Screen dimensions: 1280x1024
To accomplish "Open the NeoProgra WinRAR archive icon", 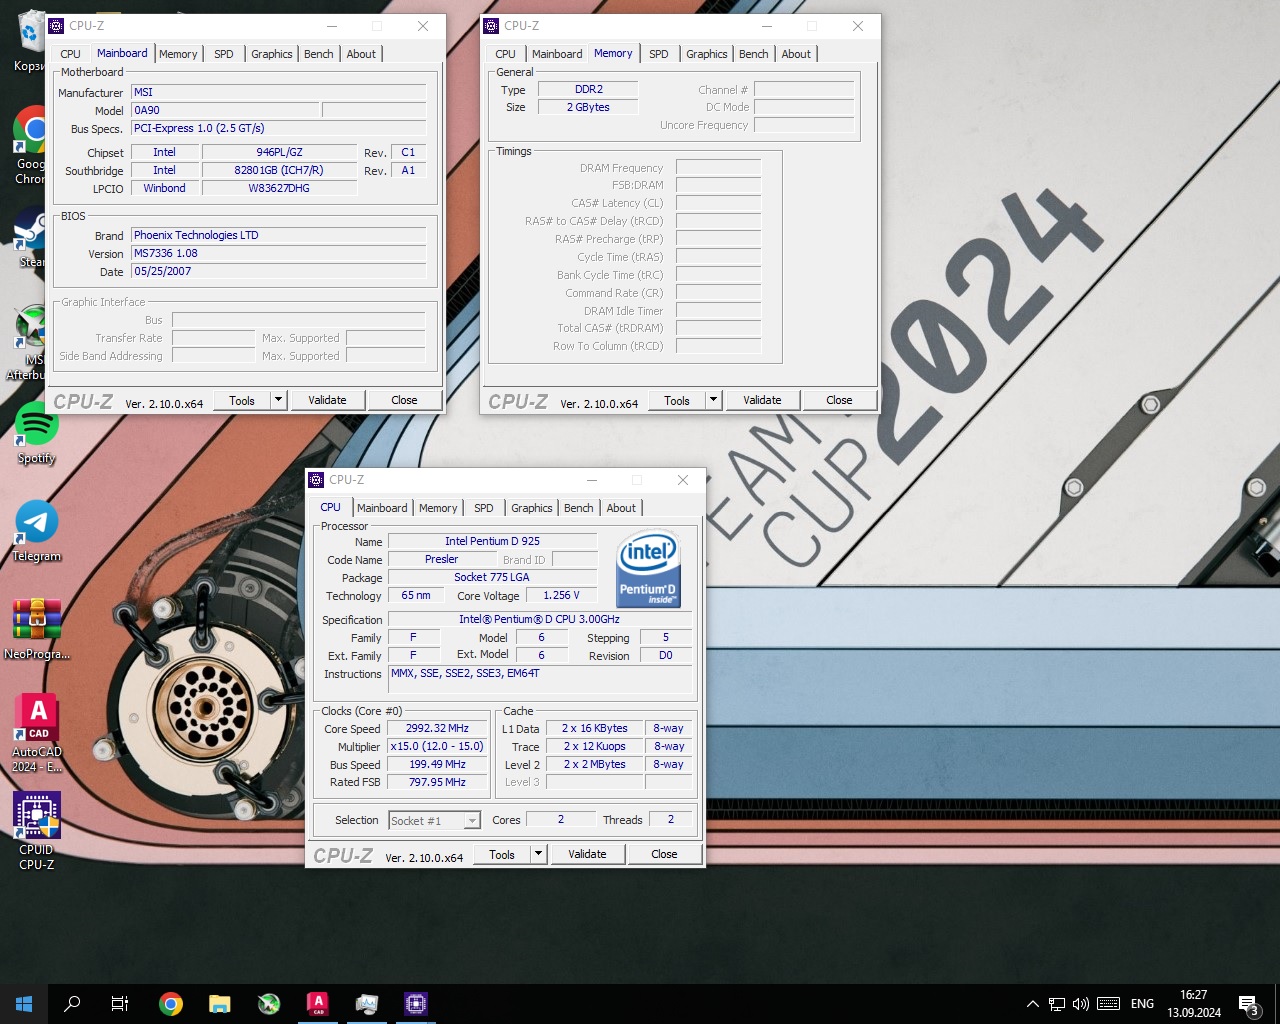I will [x=37, y=628].
